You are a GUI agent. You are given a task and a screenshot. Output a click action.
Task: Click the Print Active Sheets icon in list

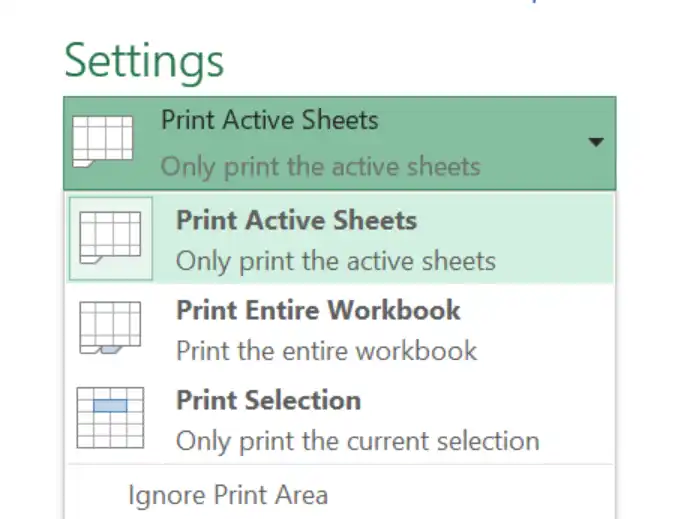110,238
